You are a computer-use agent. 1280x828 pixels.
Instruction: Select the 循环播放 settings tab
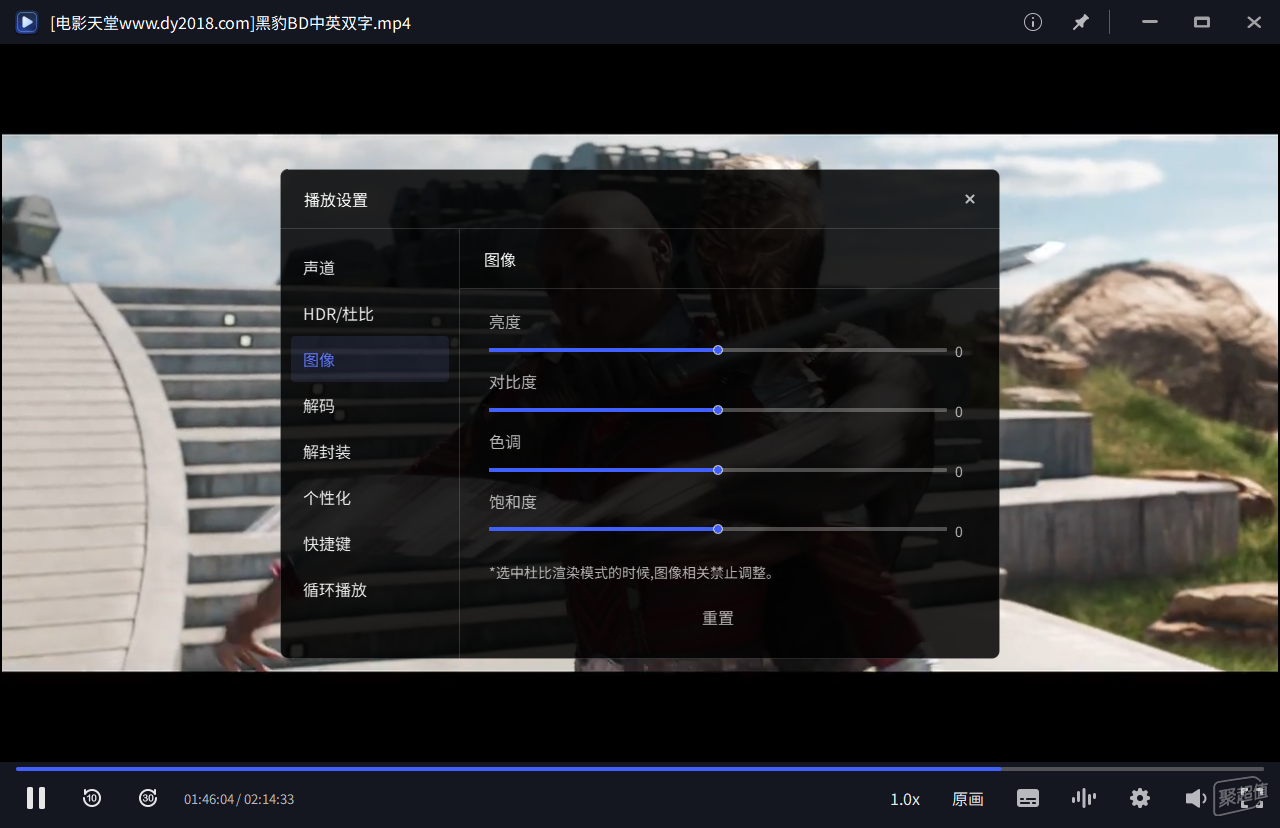pyautogui.click(x=370, y=590)
